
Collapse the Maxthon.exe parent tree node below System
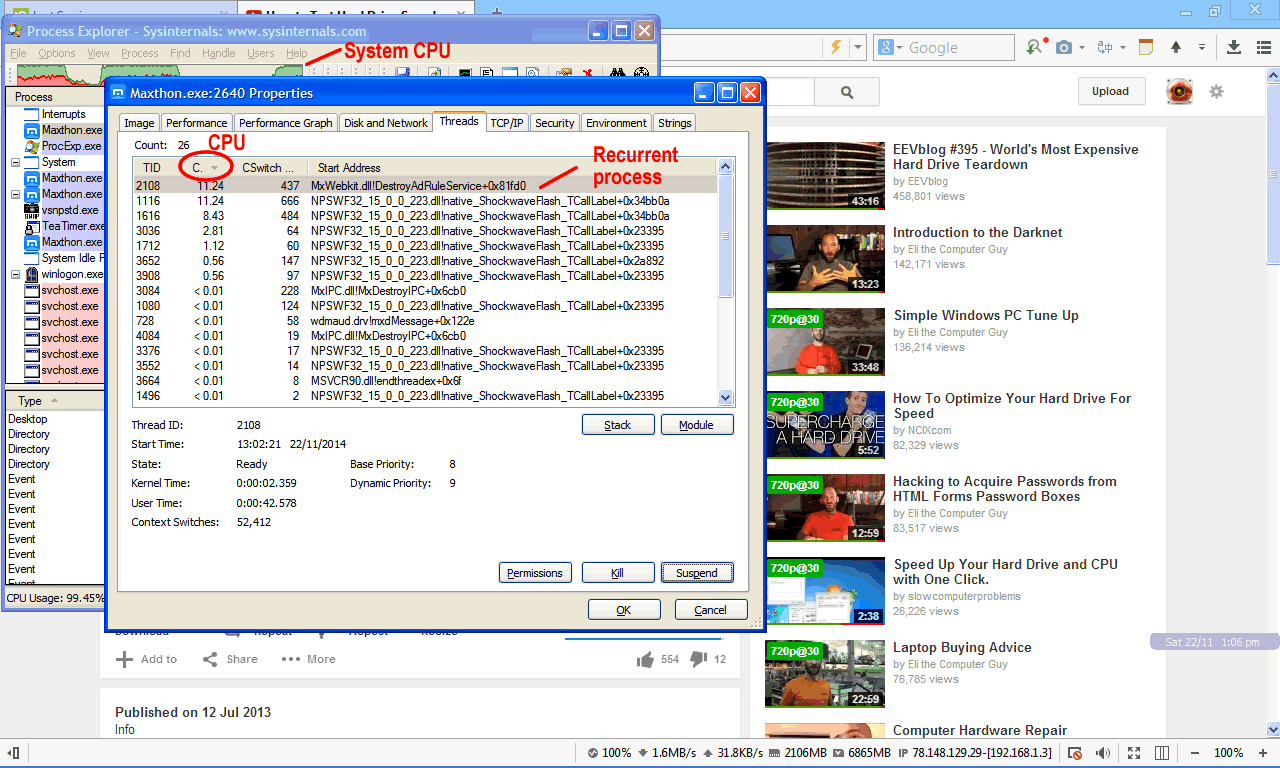(15, 194)
